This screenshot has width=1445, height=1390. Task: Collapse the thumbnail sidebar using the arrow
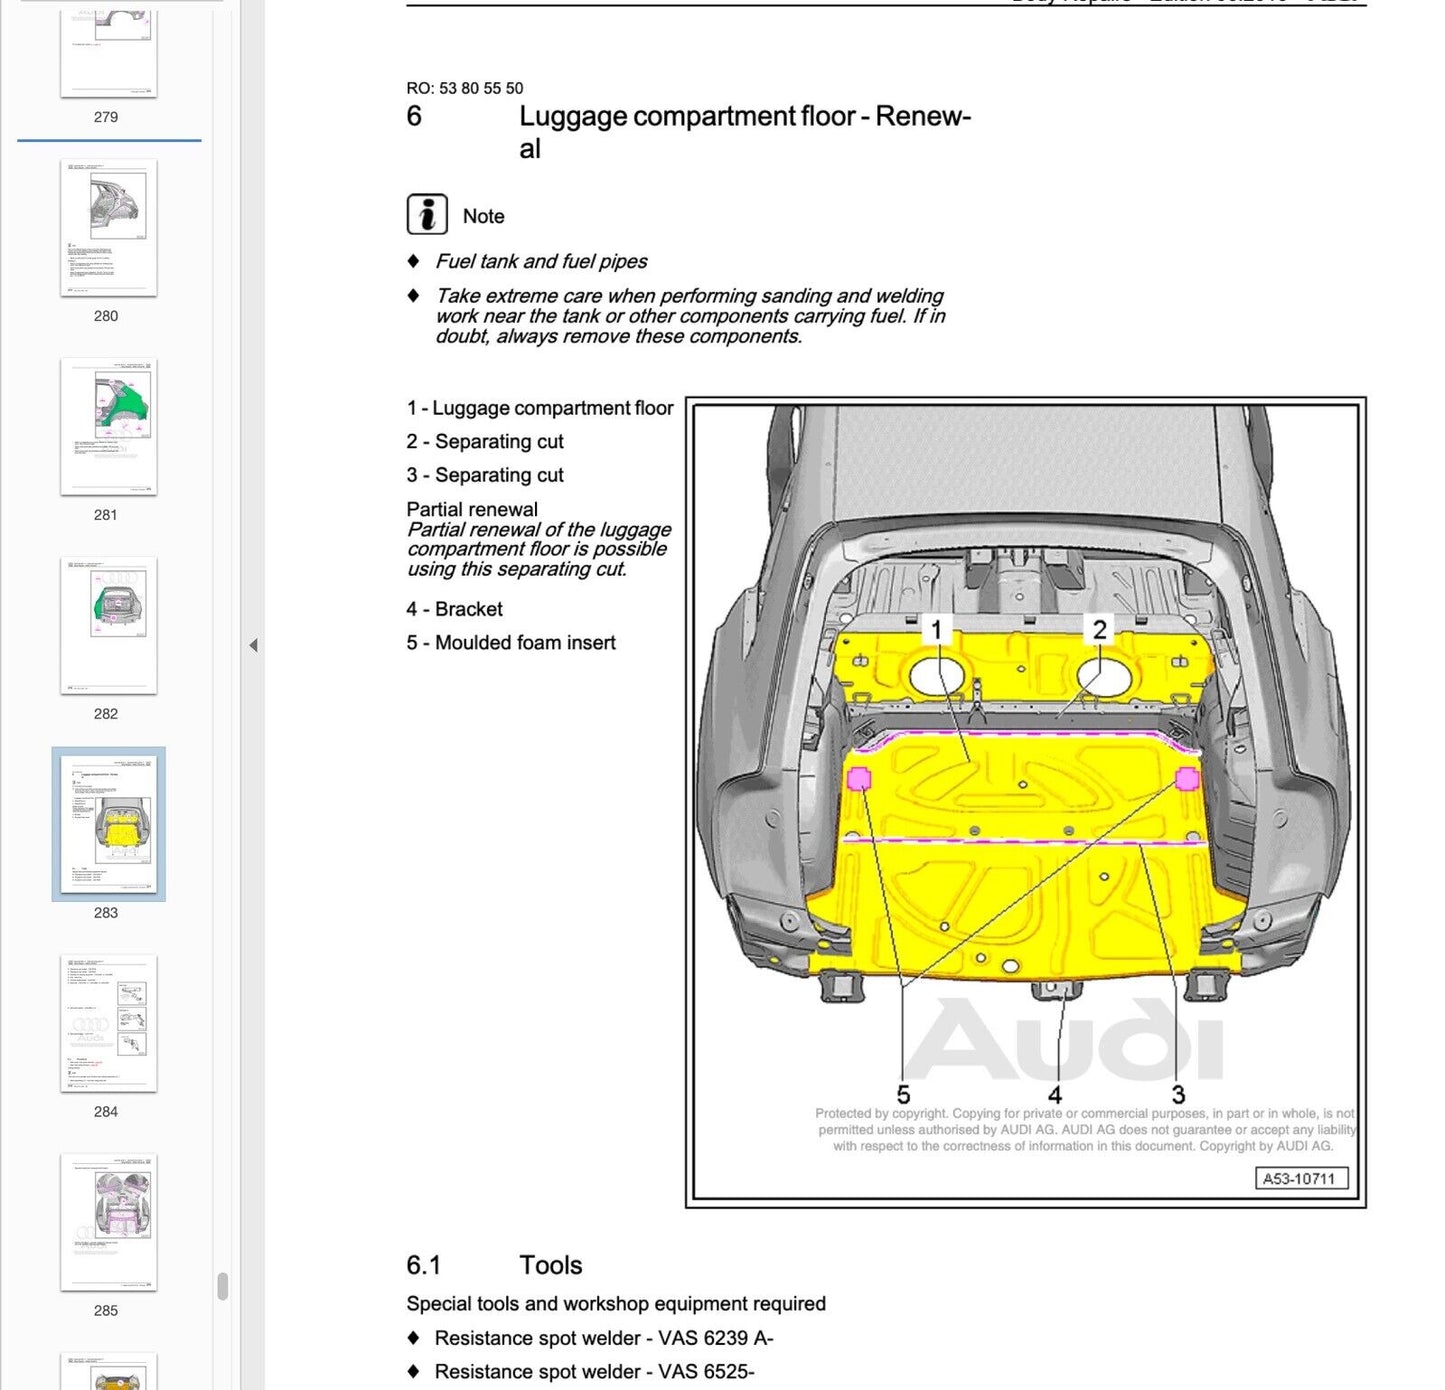[253, 645]
